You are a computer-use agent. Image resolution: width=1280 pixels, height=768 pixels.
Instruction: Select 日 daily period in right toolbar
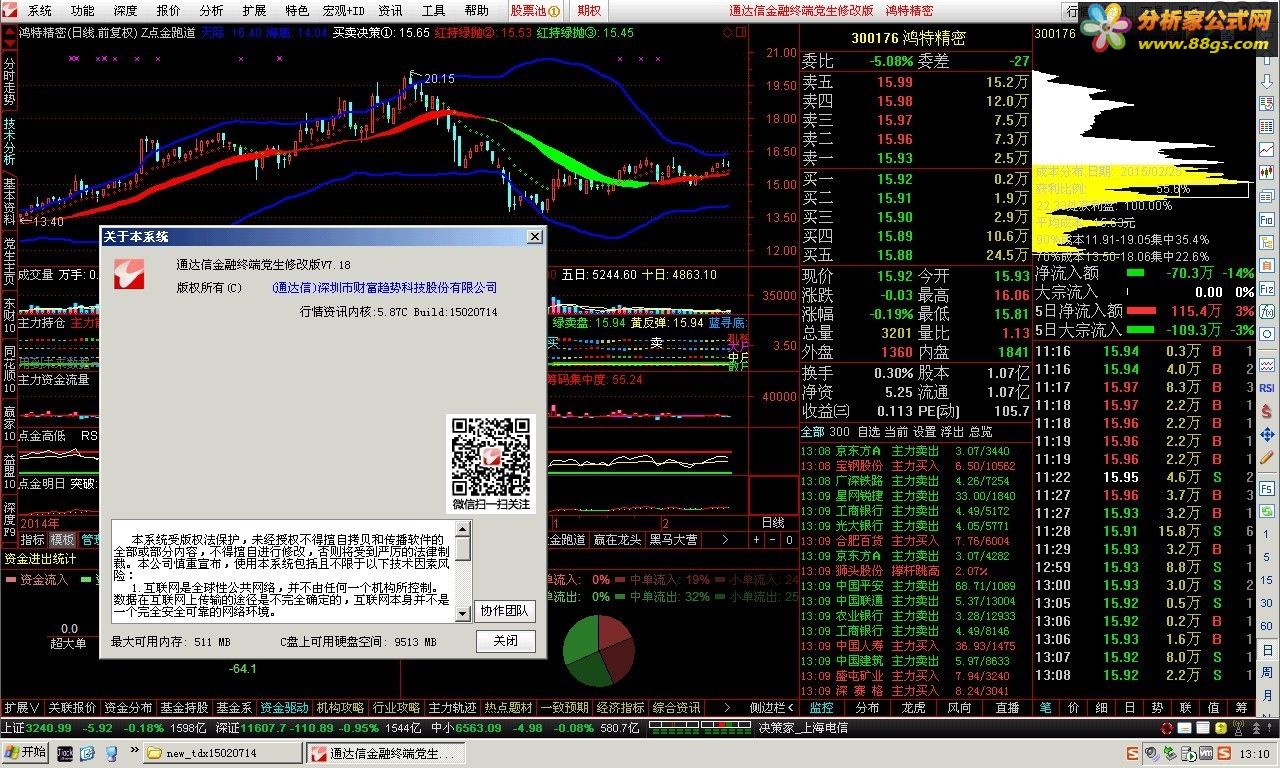pyautogui.click(x=1267, y=650)
